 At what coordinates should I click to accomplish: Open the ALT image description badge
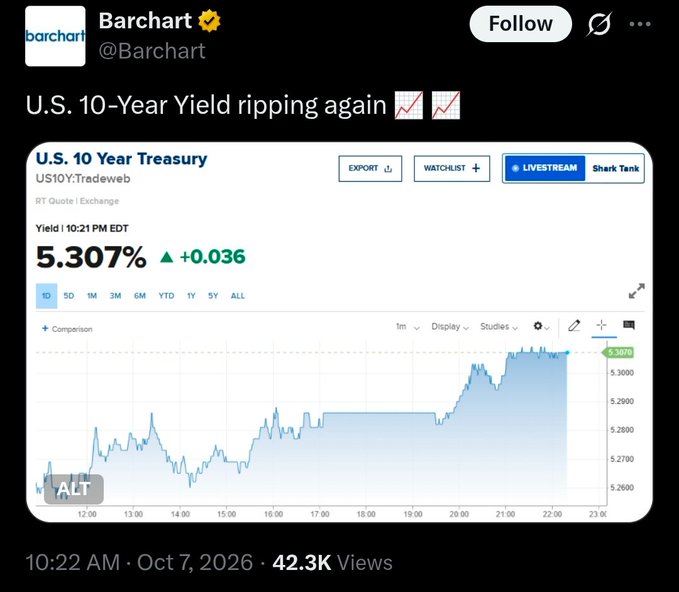tap(74, 489)
